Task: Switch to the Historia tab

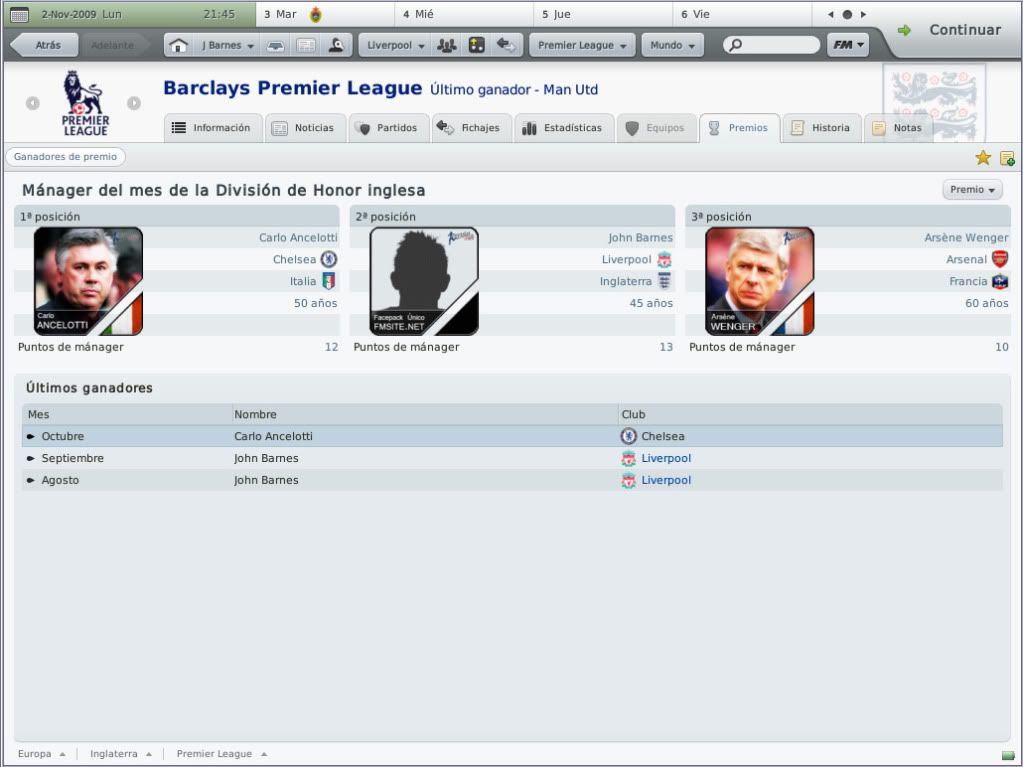Action: click(x=822, y=128)
